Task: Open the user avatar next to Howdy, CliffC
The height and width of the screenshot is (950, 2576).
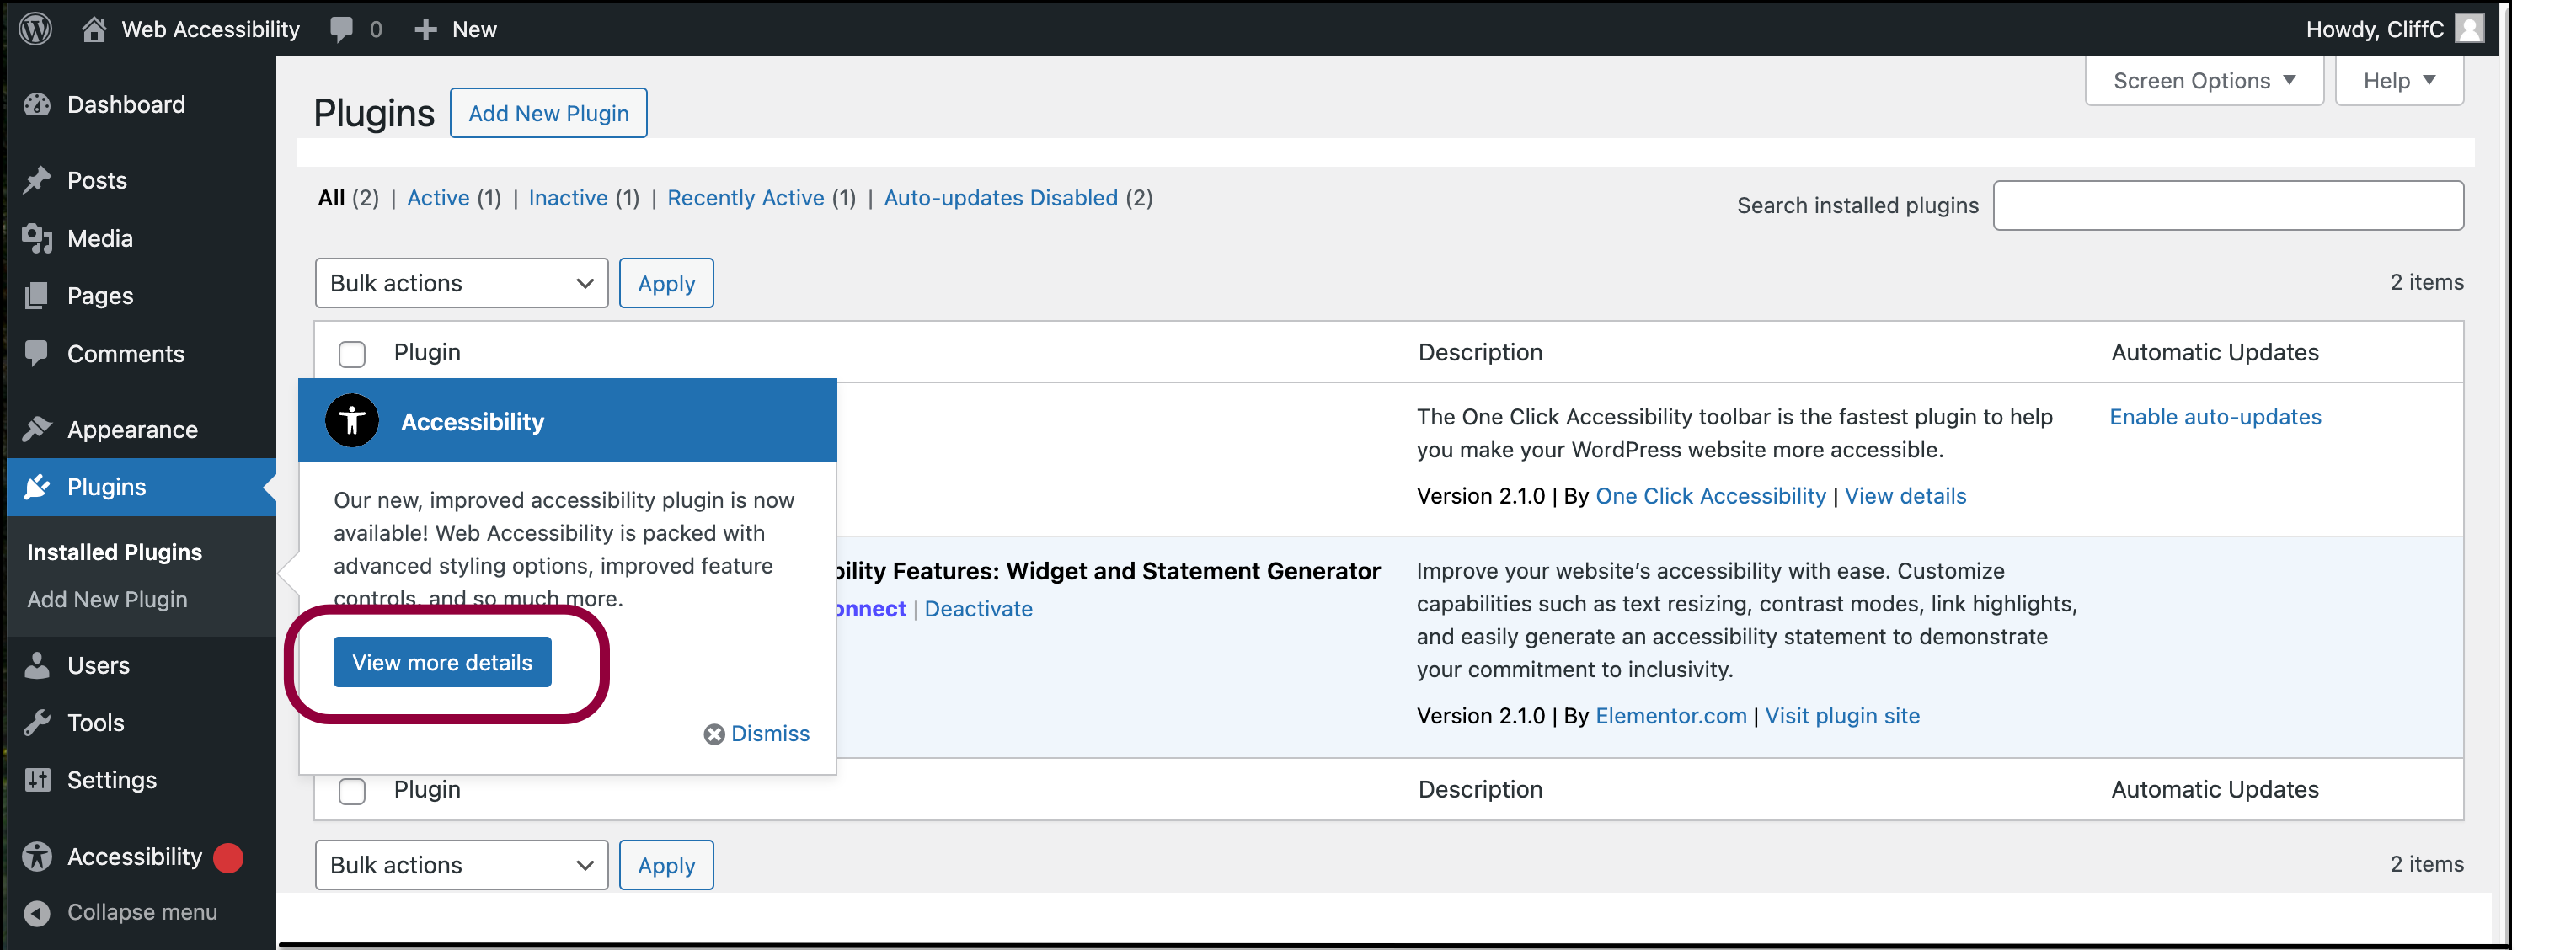Action: (x=2470, y=28)
